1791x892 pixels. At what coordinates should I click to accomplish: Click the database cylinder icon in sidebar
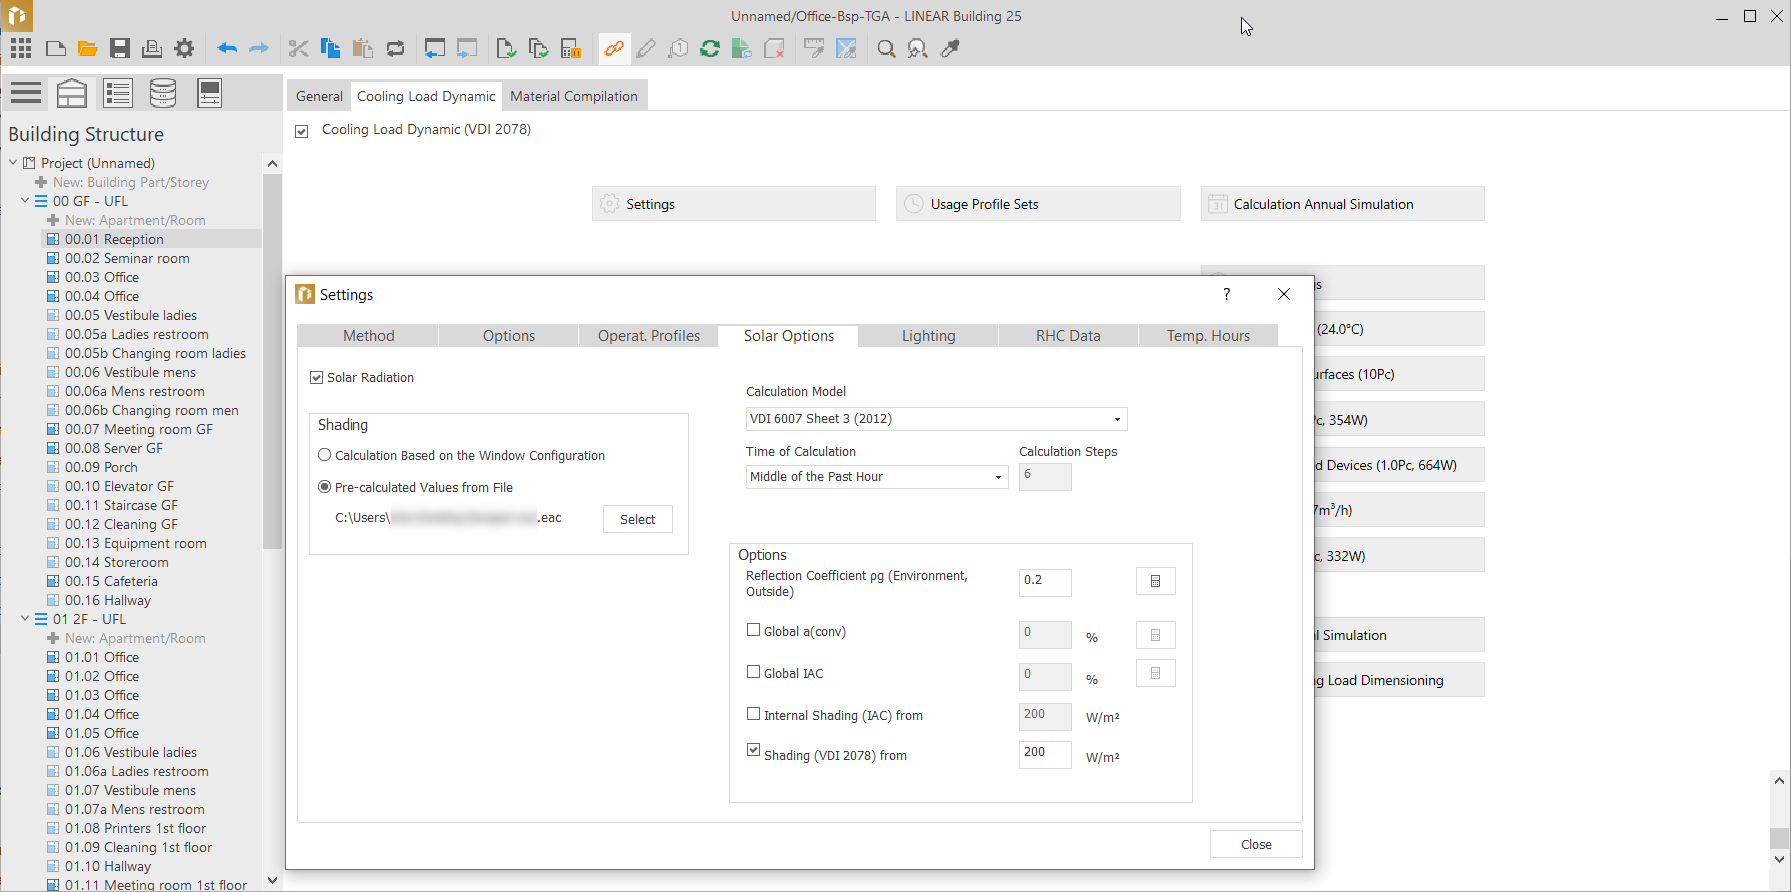pyautogui.click(x=163, y=93)
